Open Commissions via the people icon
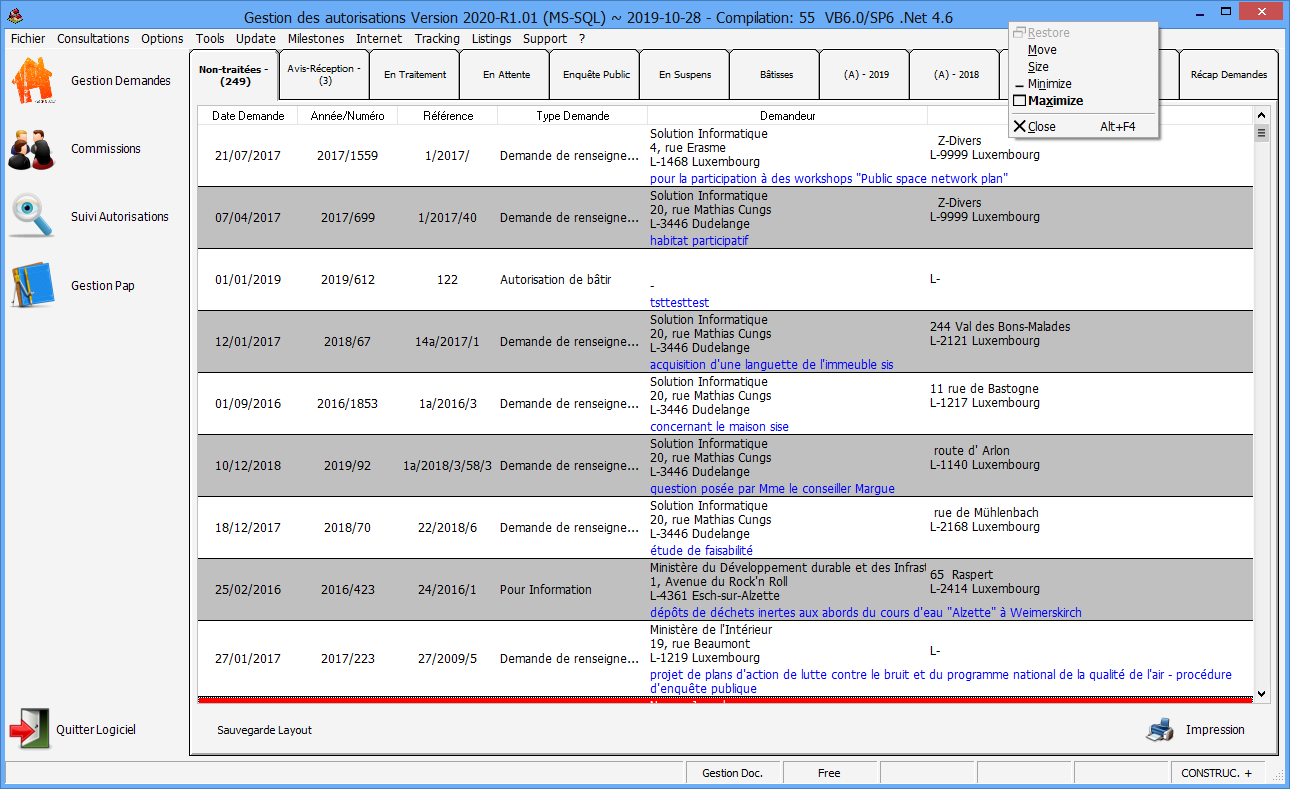This screenshot has height=789, width=1290. (32, 149)
